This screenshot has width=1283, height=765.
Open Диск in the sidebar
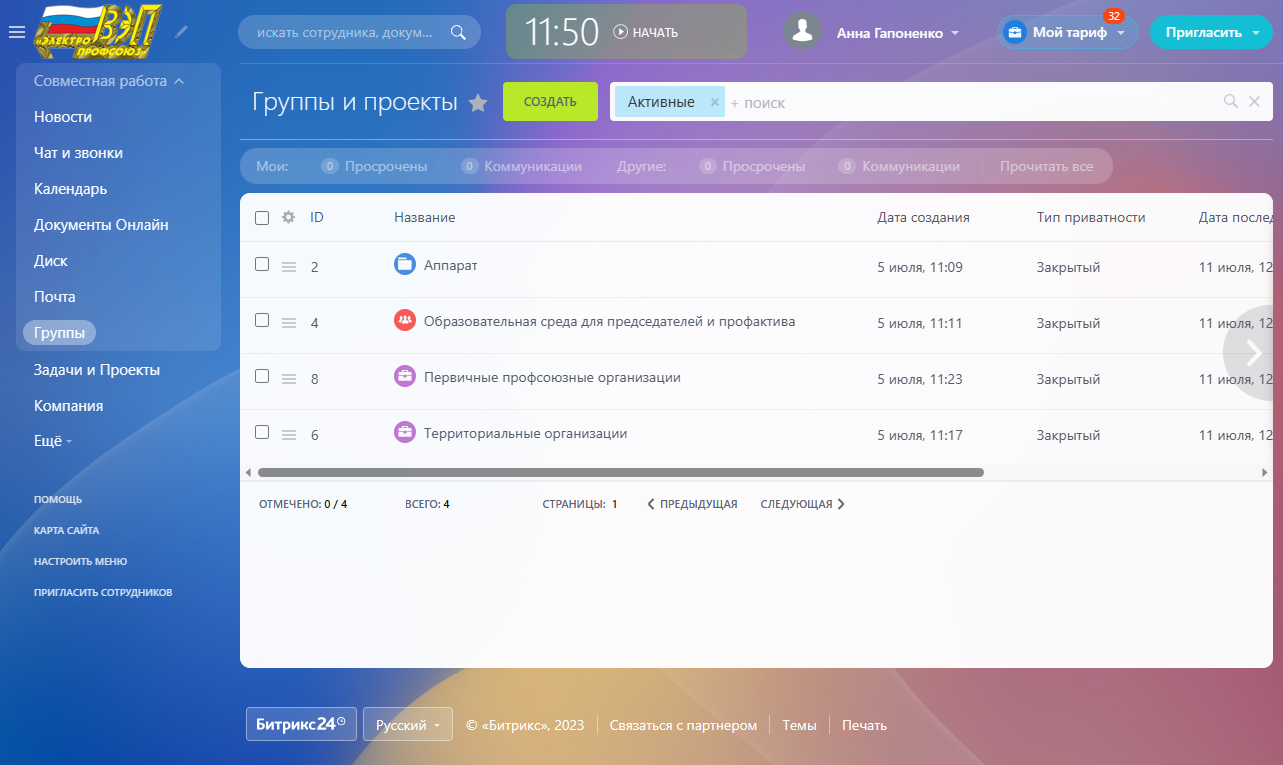point(51,261)
